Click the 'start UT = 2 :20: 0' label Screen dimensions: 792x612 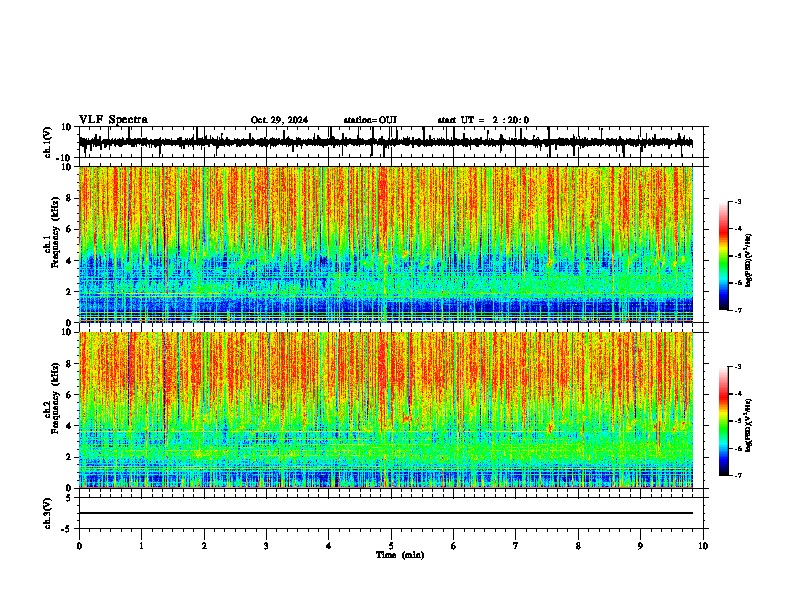[x=483, y=120]
